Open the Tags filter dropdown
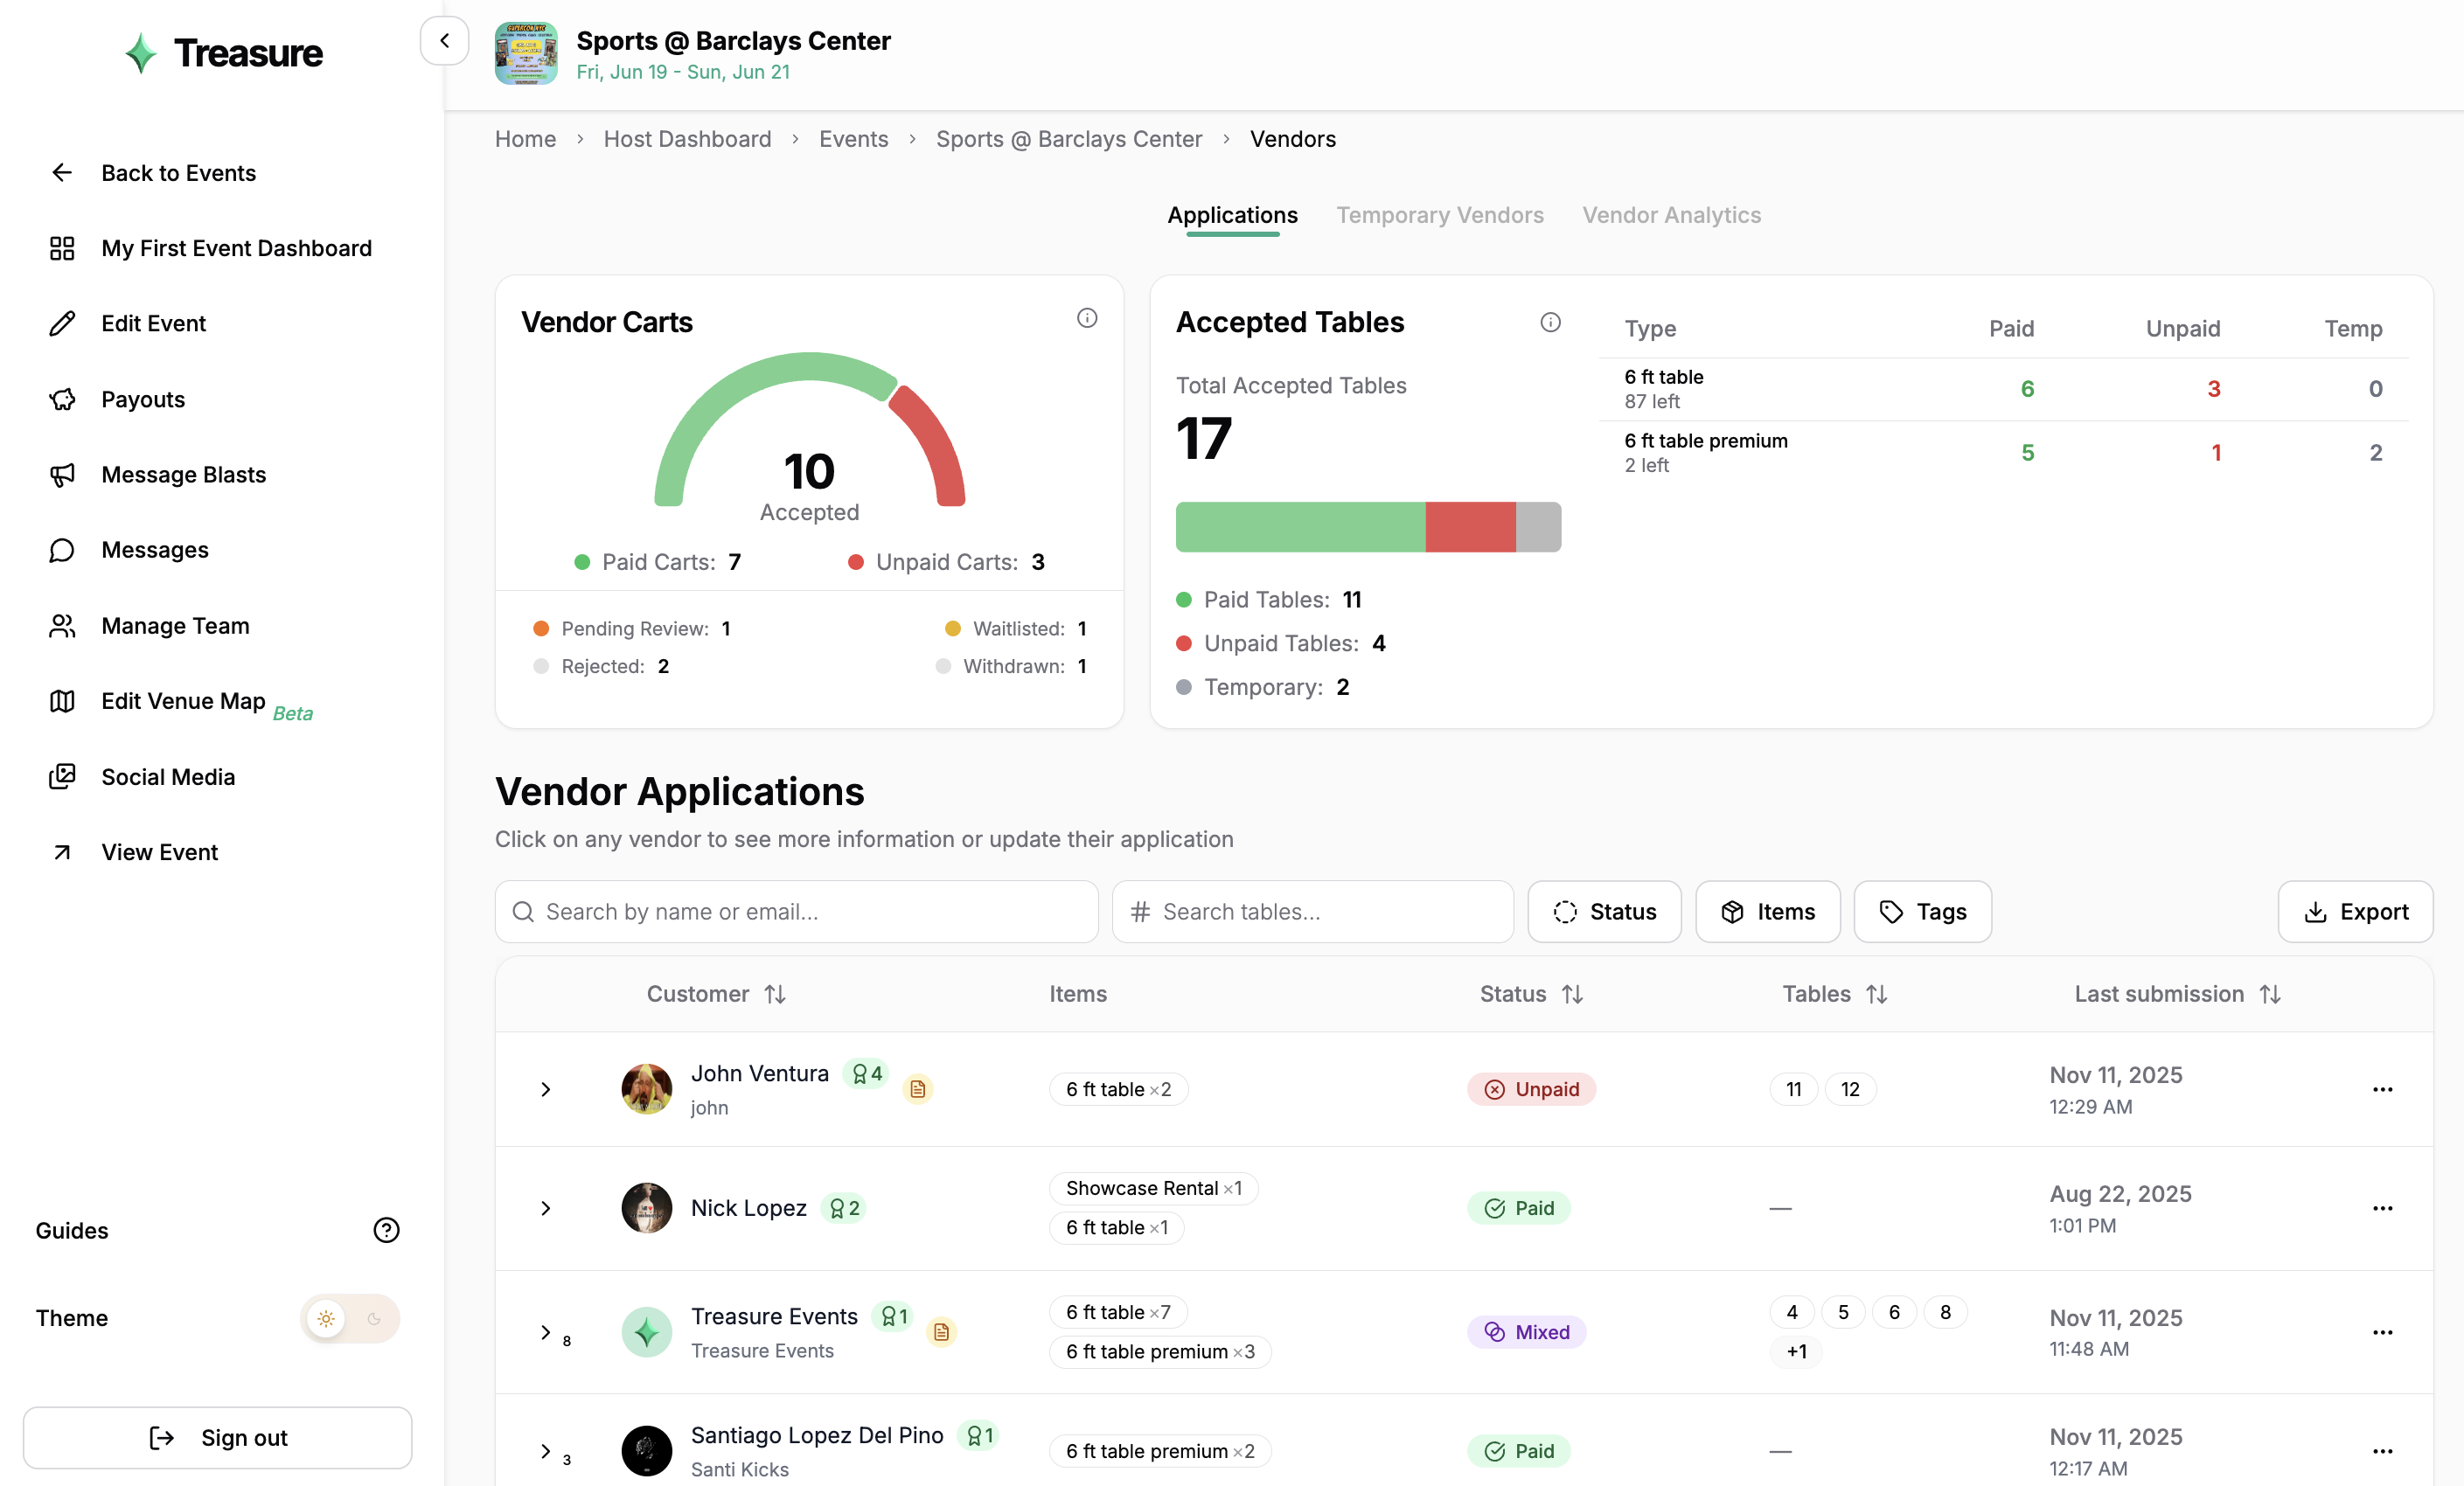Viewport: 2464px width, 1486px height. [x=1921, y=912]
